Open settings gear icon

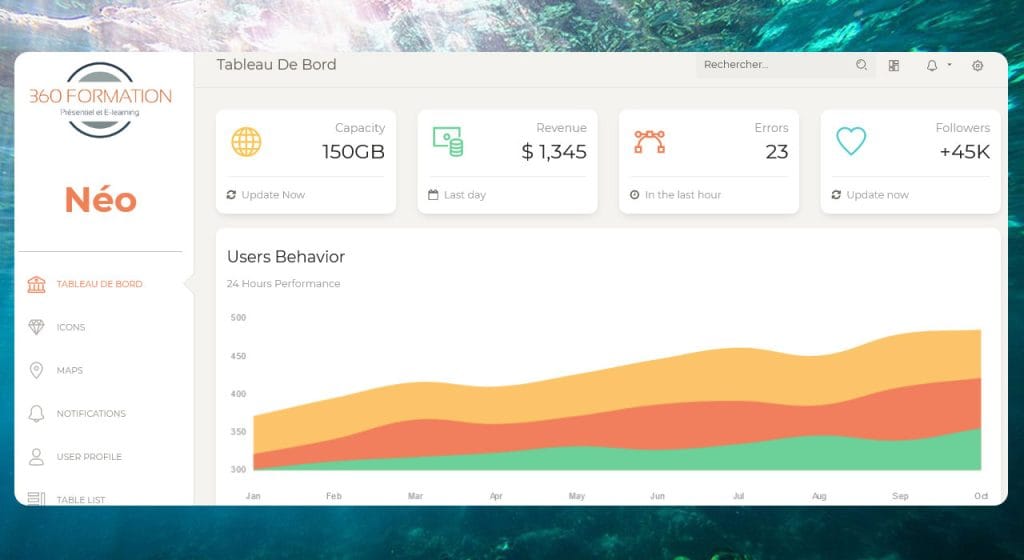978,66
